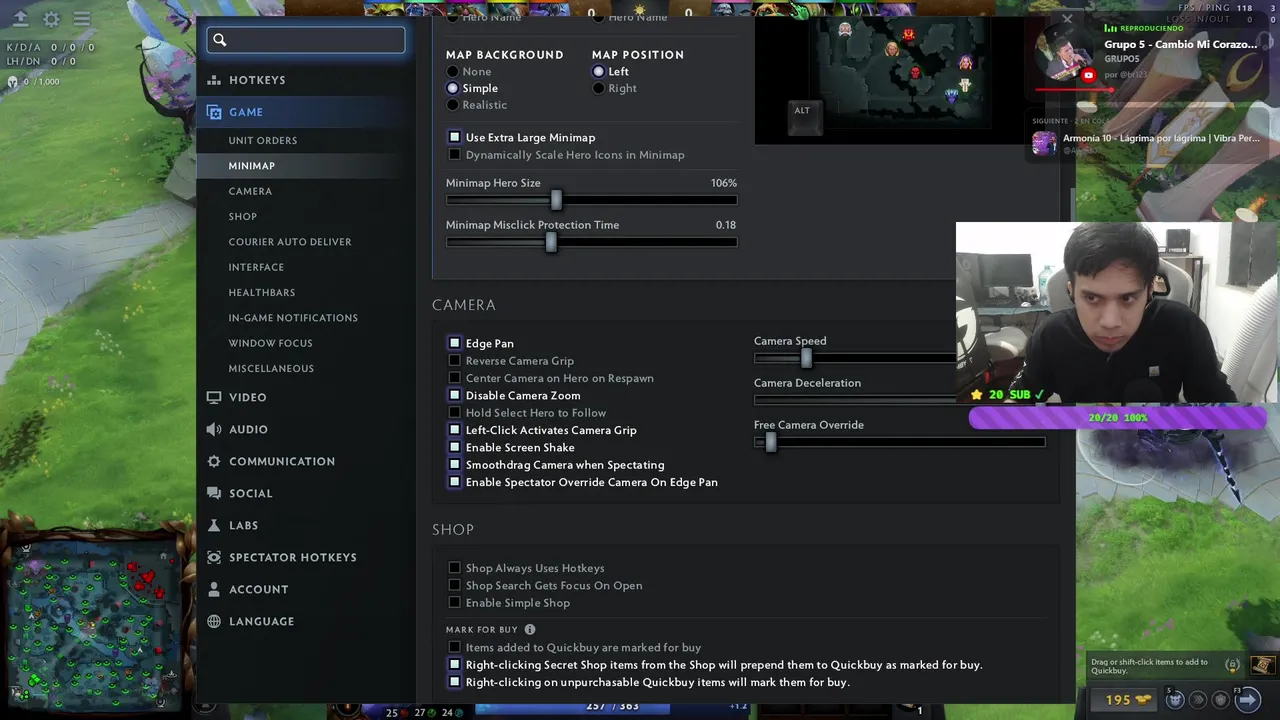Jump to Shop subsection in sidebar
The image size is (1280, 720).
click(243, 216)
